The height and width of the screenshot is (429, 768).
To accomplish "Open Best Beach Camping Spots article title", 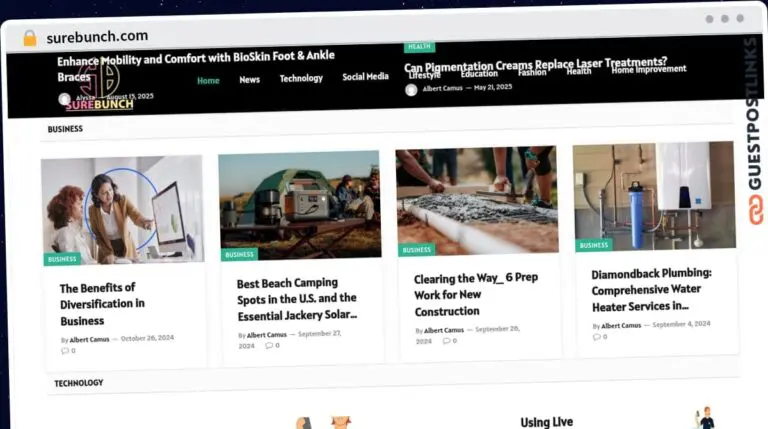I will point(296,298).
